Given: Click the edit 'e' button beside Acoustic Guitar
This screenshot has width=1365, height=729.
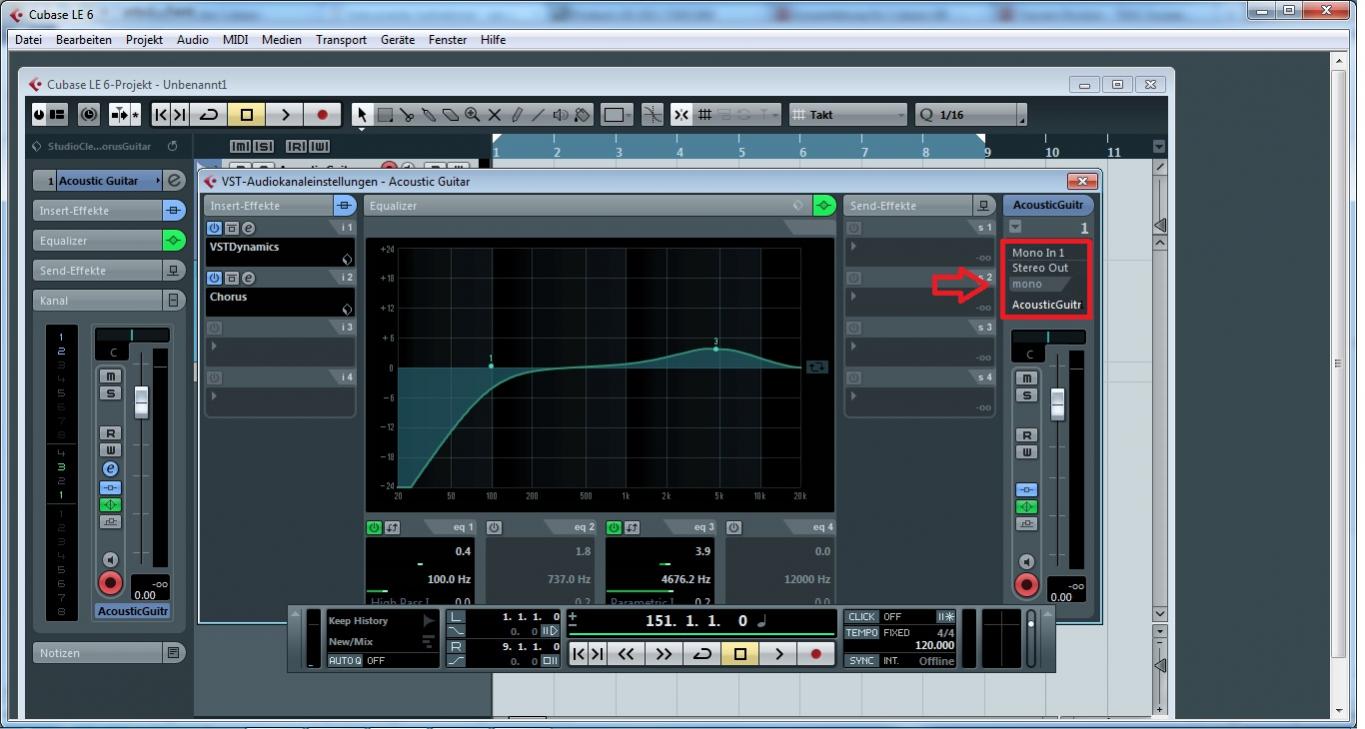Looking at the screenshot, I should click(175, 181).
